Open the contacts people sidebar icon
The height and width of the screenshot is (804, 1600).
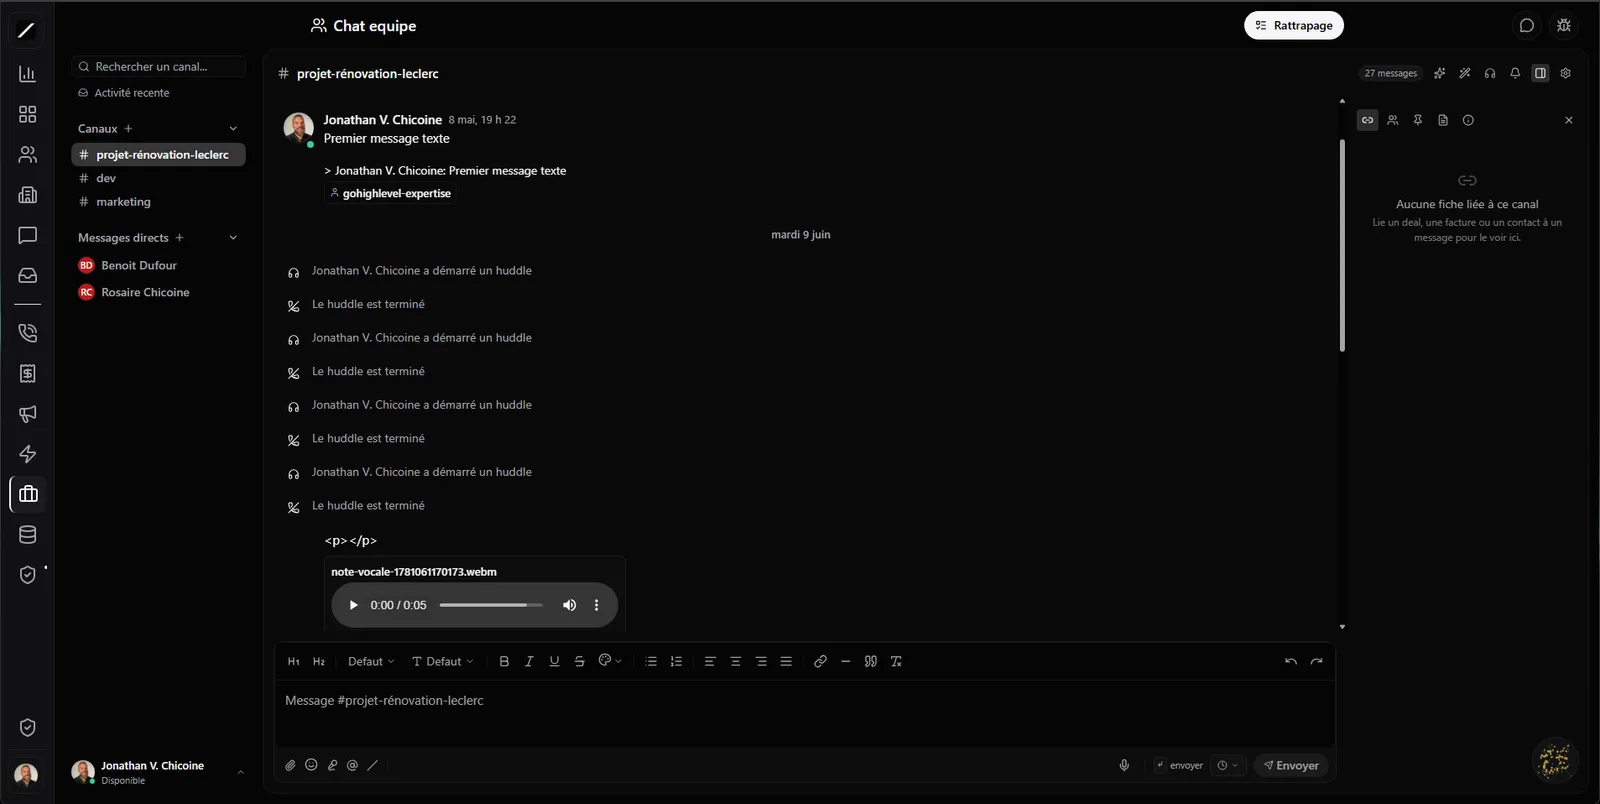(28, 154)
